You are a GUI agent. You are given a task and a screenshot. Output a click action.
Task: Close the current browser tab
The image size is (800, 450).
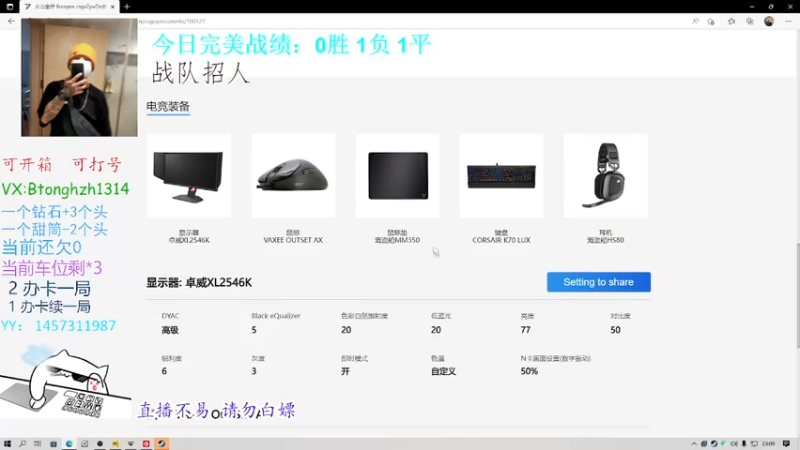112,7
